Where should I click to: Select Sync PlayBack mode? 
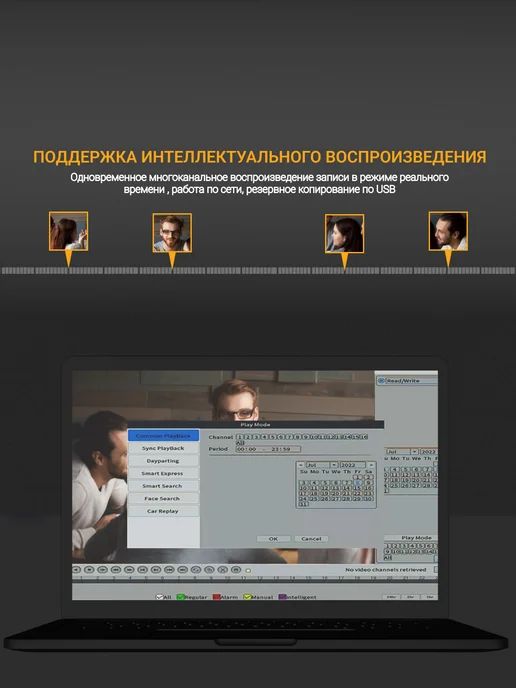[x=163, y=448]
